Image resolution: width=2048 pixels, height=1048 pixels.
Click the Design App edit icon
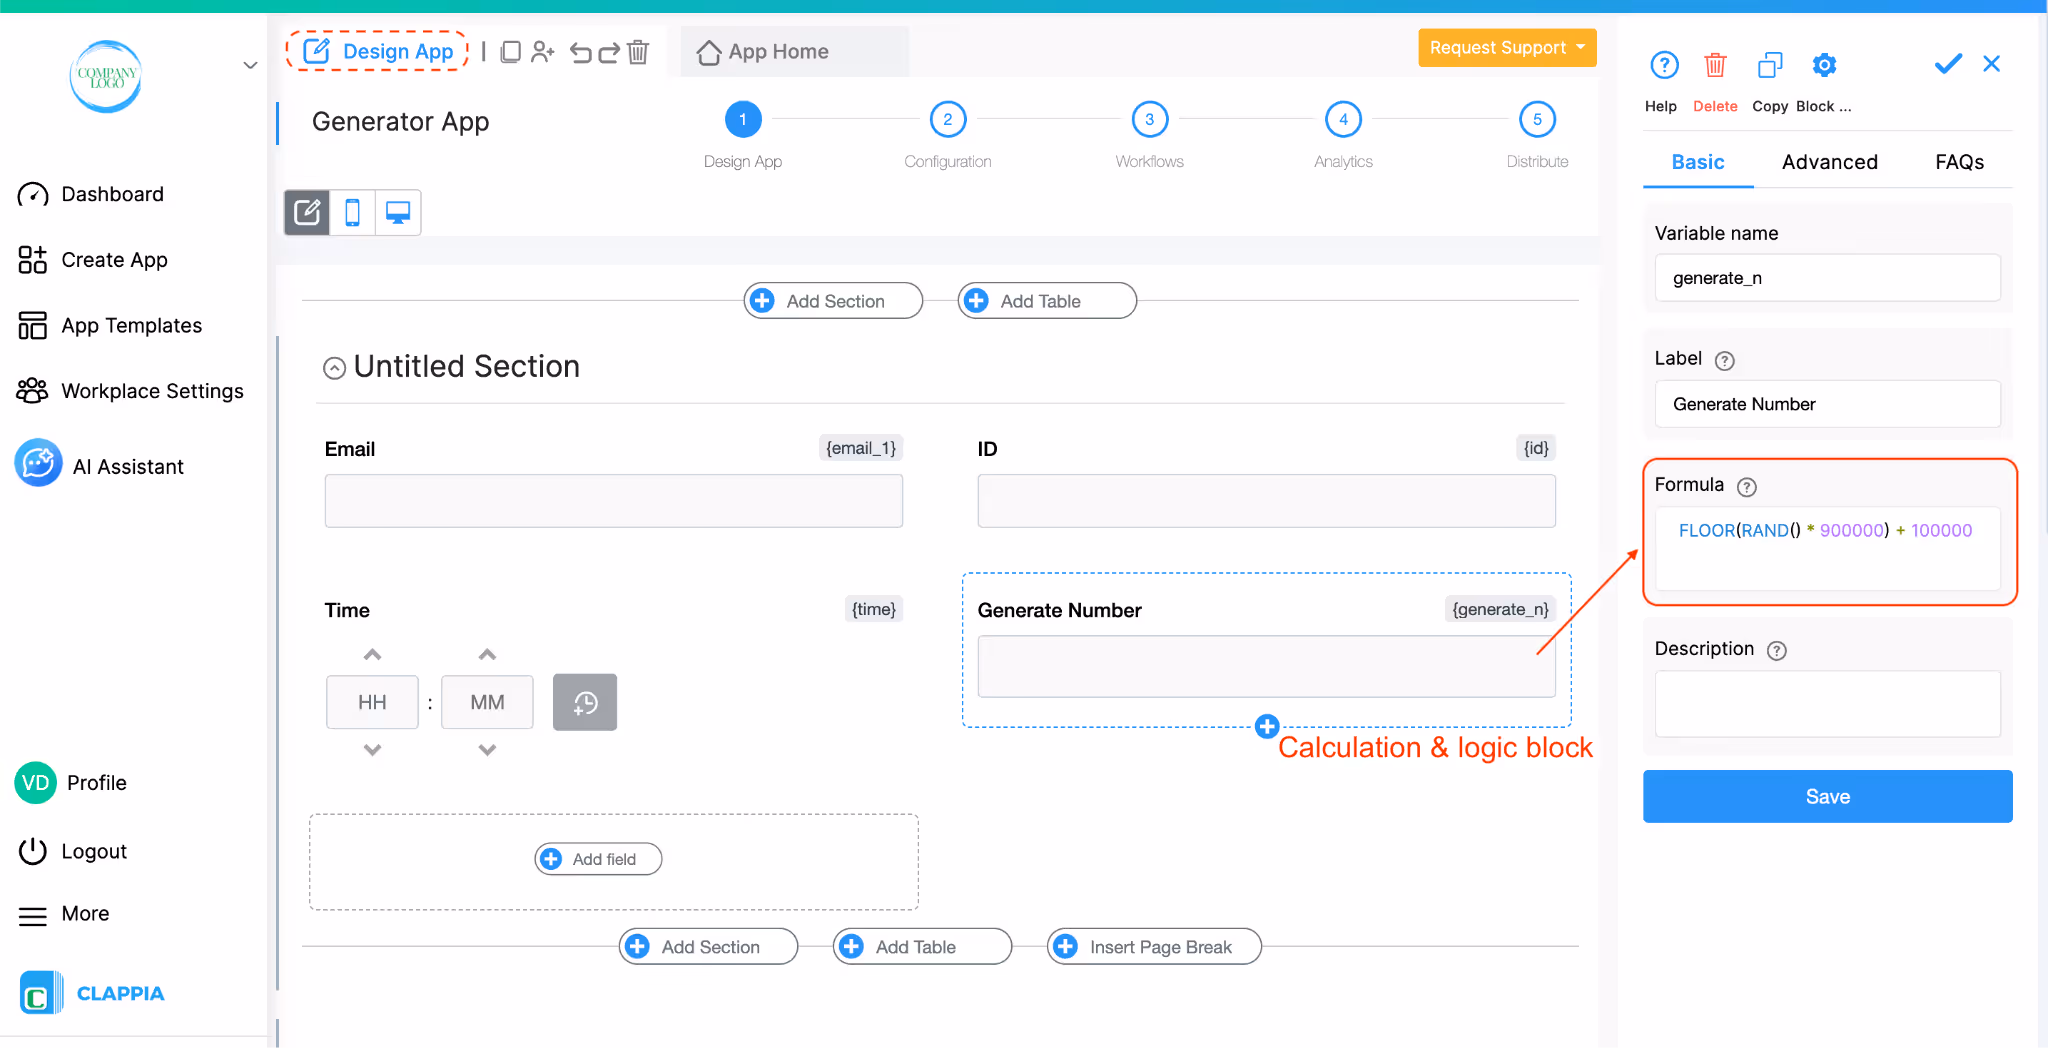[317, 51]
